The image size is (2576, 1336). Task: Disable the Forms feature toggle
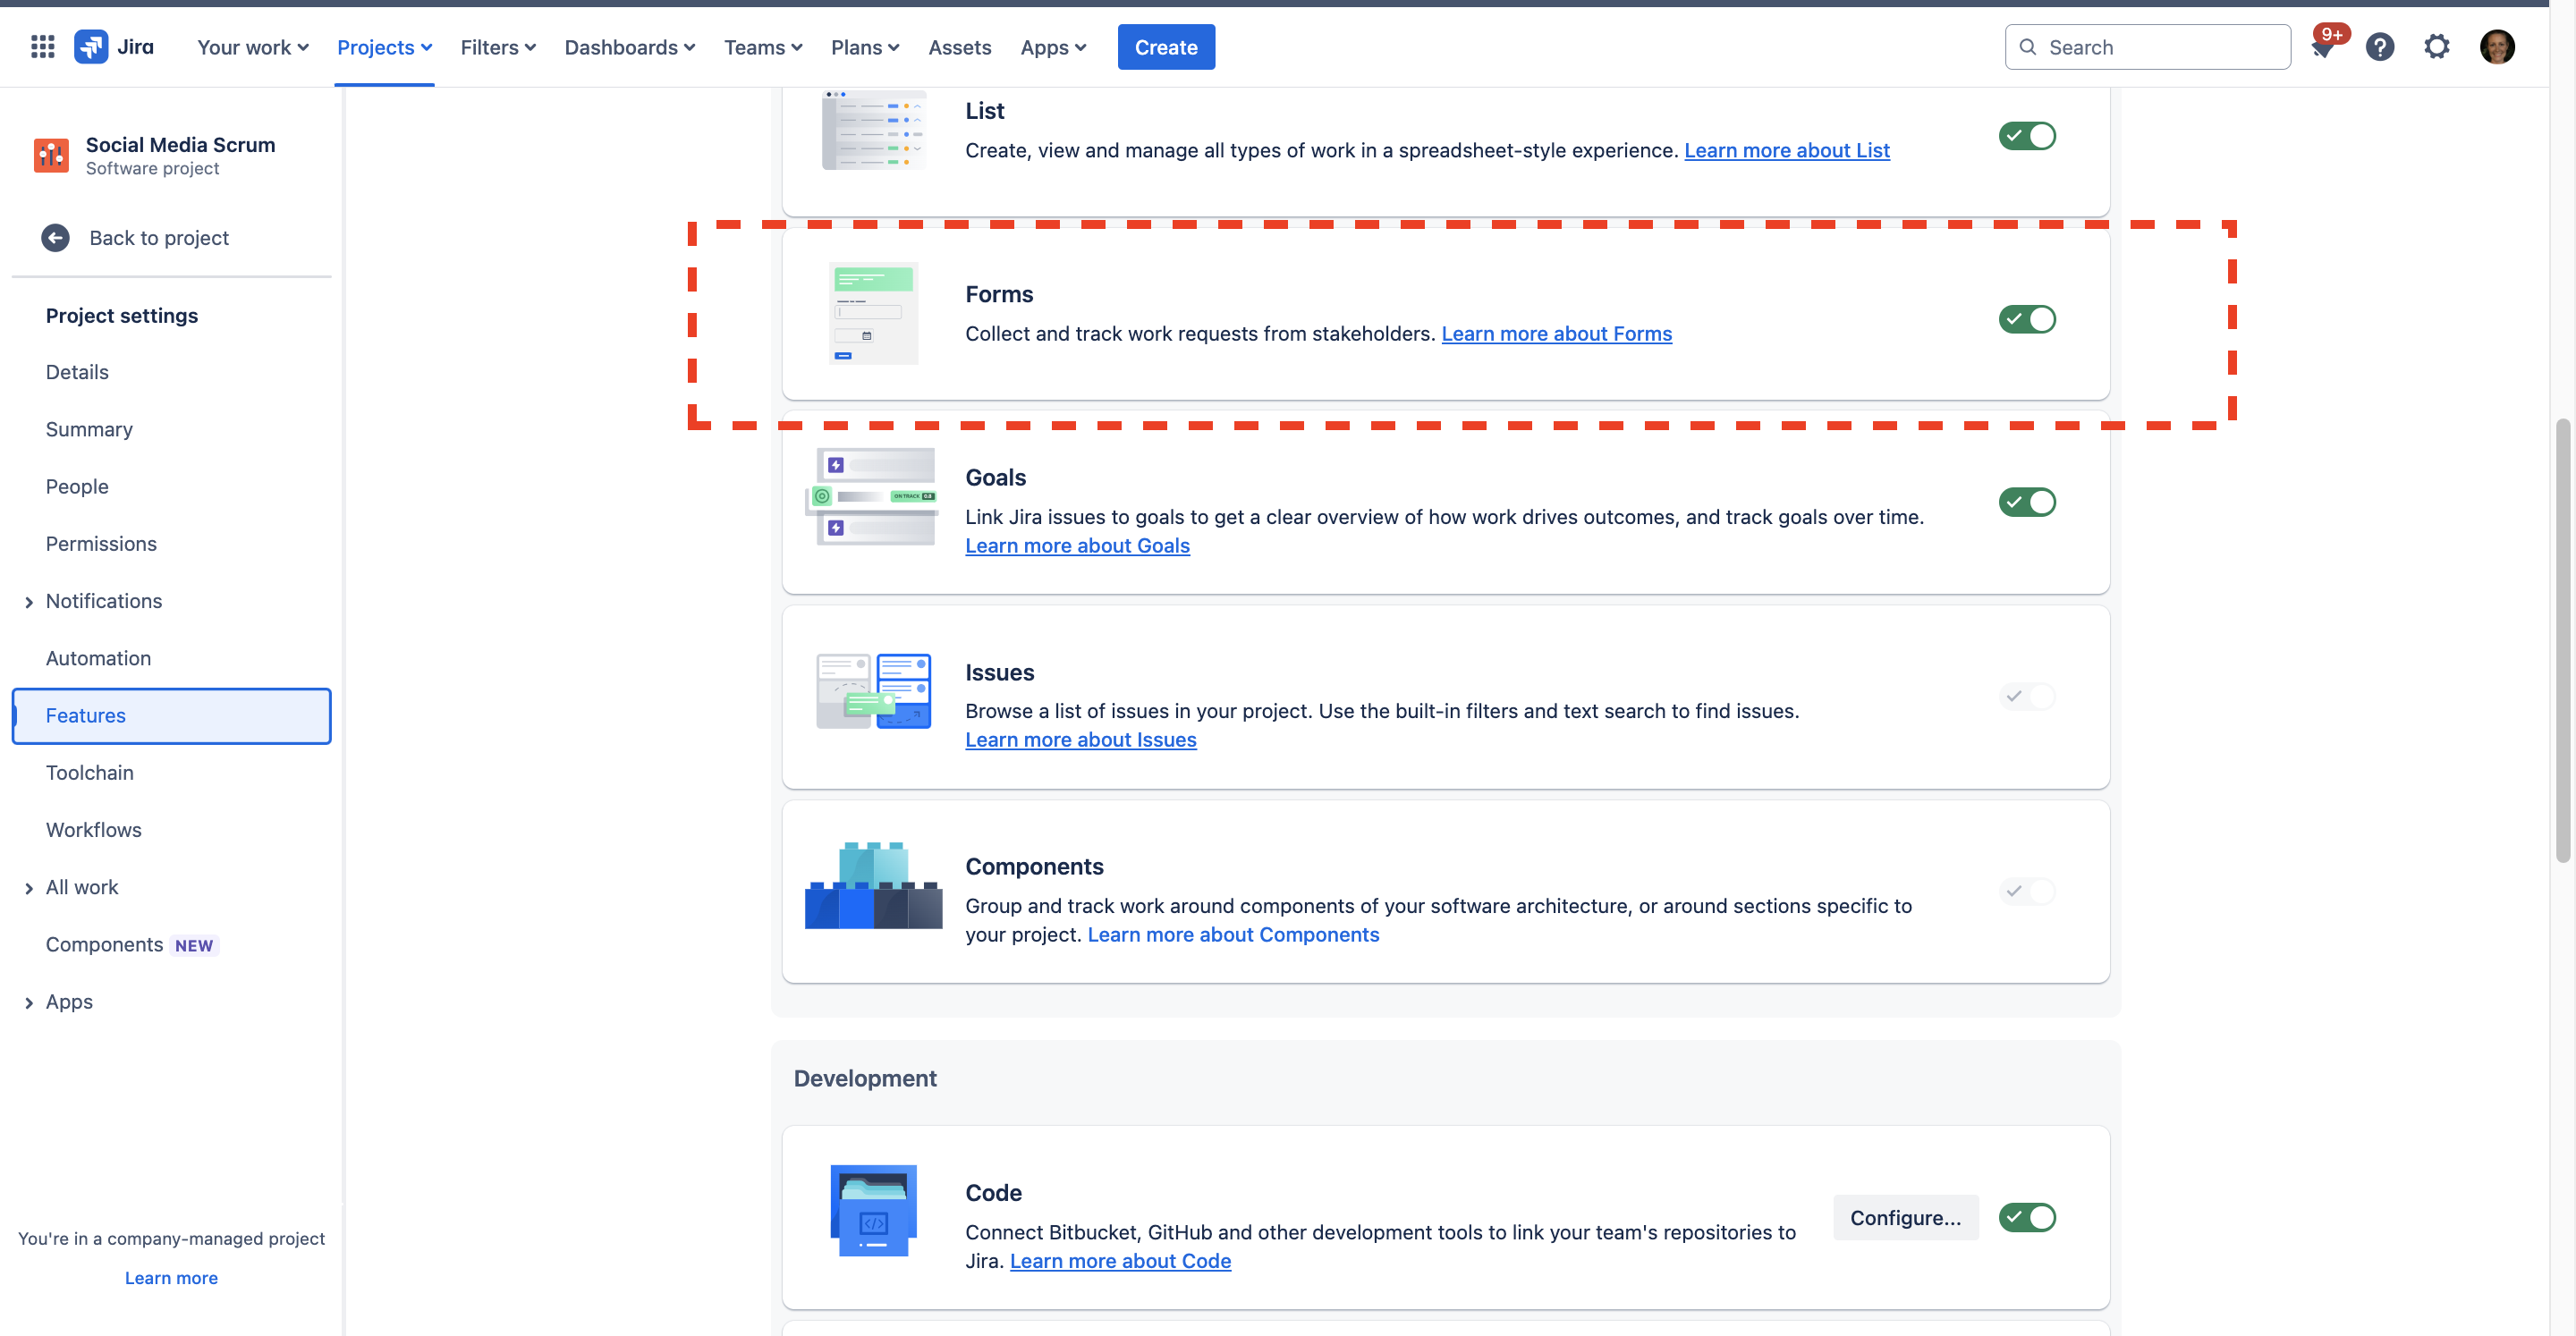[x=2026, y=319]
